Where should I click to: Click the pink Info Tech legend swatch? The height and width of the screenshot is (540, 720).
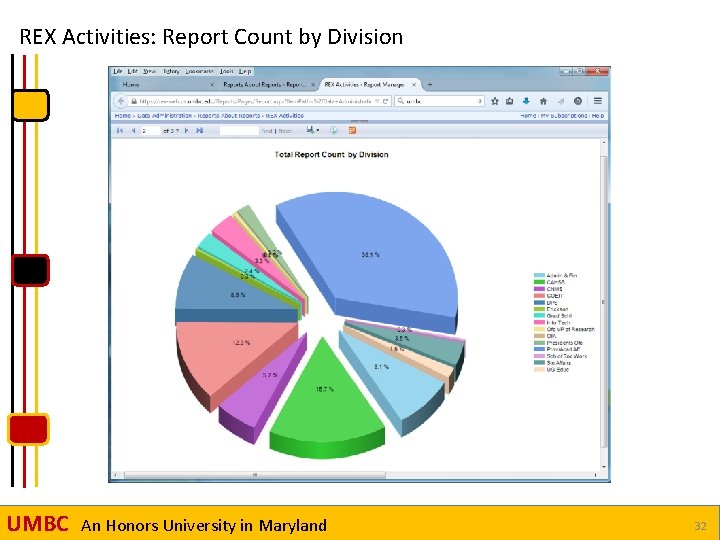tap(539, 322)
